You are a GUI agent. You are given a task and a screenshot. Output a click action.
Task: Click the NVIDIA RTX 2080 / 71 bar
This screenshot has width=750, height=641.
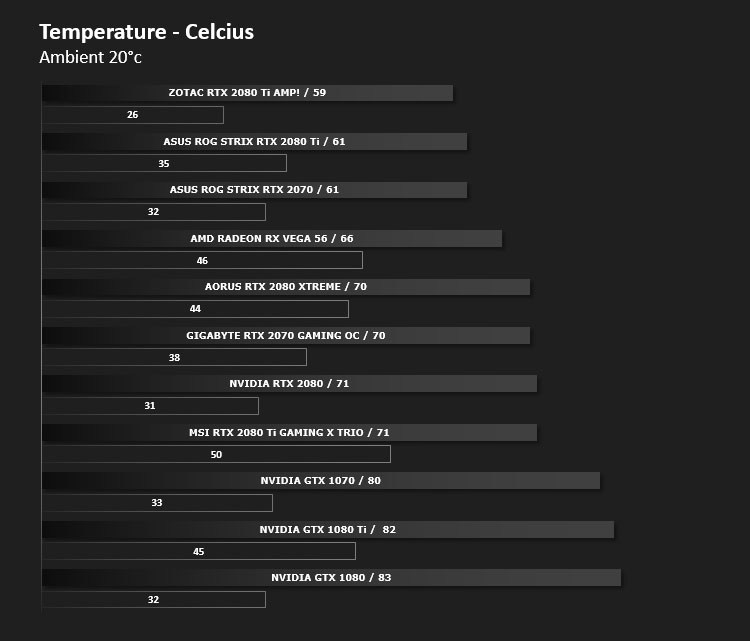289,384
